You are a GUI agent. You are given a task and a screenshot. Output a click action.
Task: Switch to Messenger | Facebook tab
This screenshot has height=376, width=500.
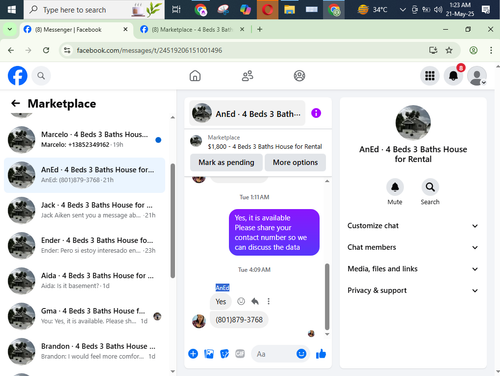[76, 30]
